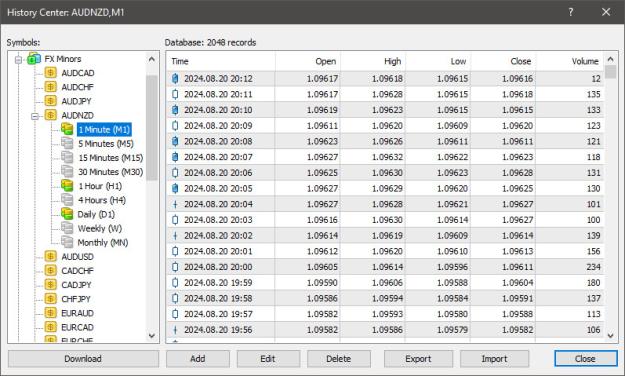Select the row timestamped 2024.08.20 19:59
The height and width of the screenshot is (376, 625).
[385, 283]
